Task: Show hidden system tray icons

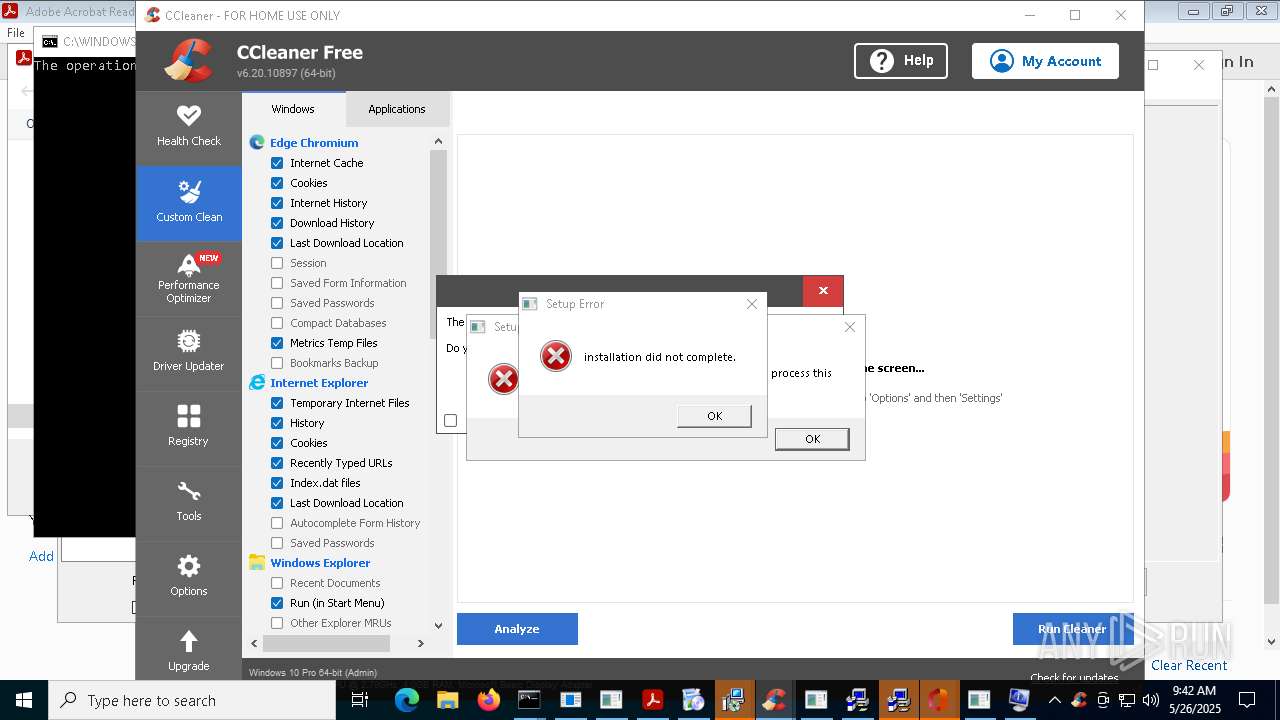Action: [x=1054, y=700]
